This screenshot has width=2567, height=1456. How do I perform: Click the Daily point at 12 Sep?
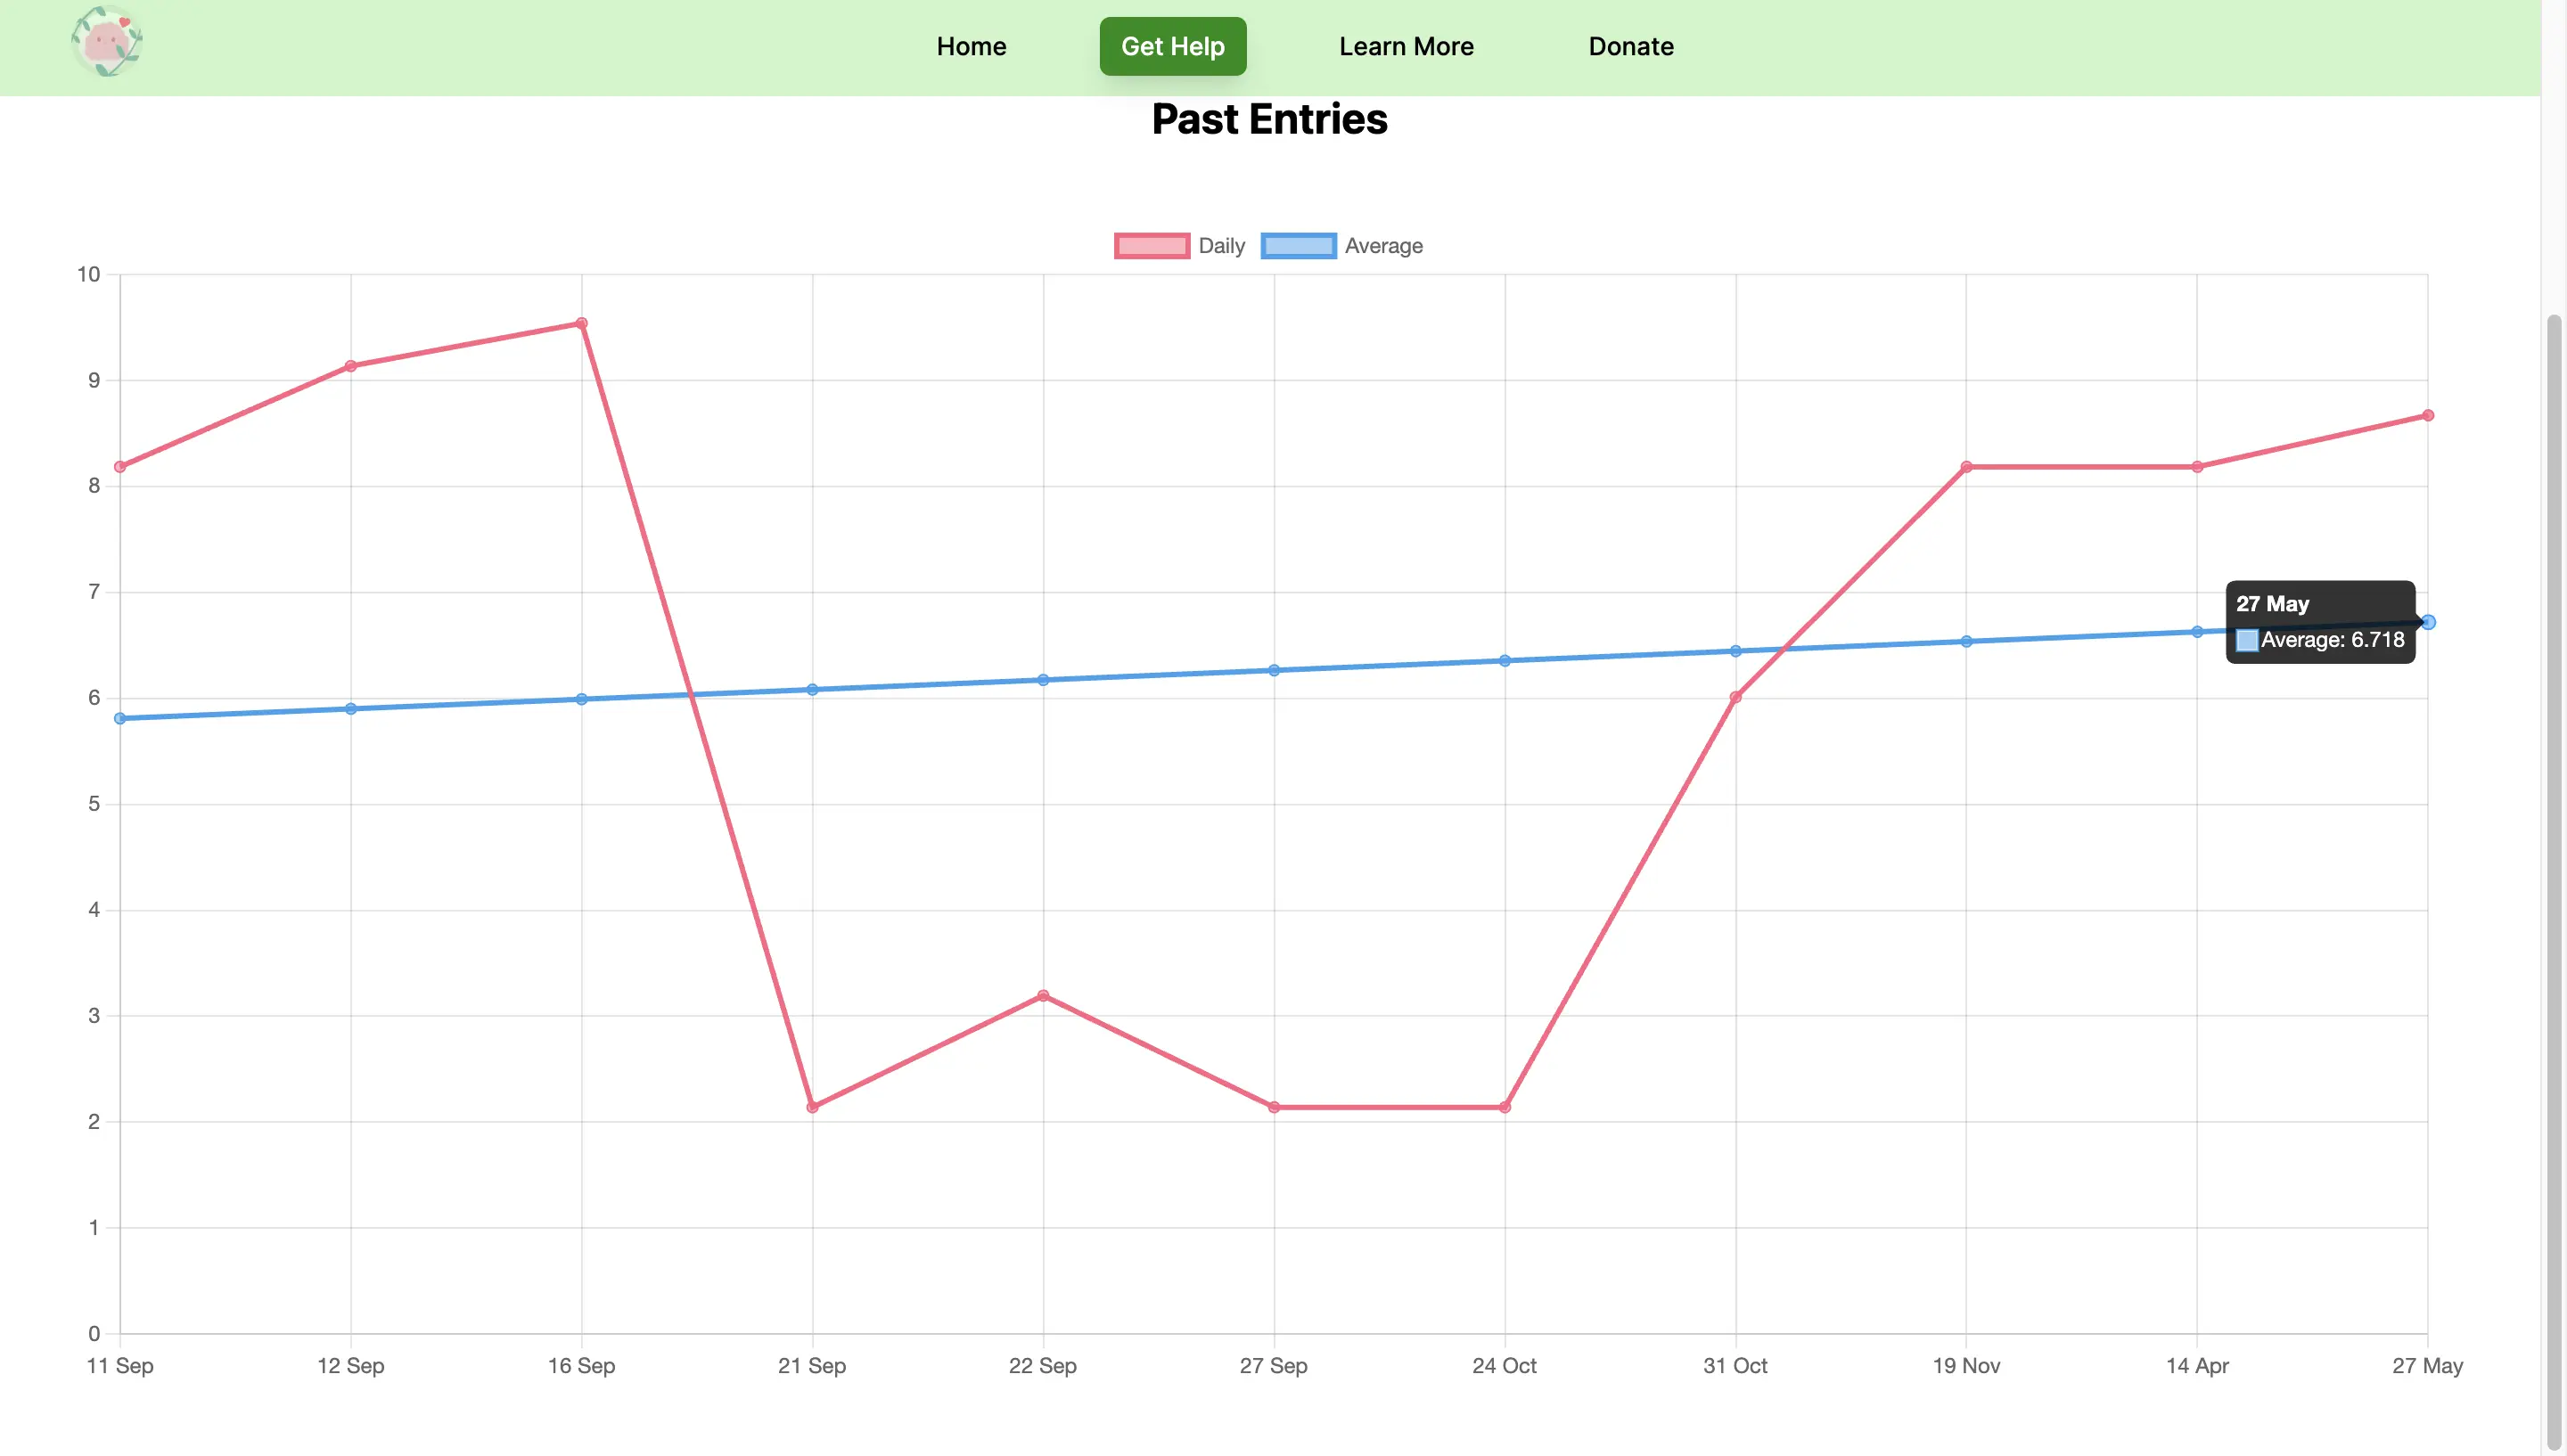[x=351, y=366]
